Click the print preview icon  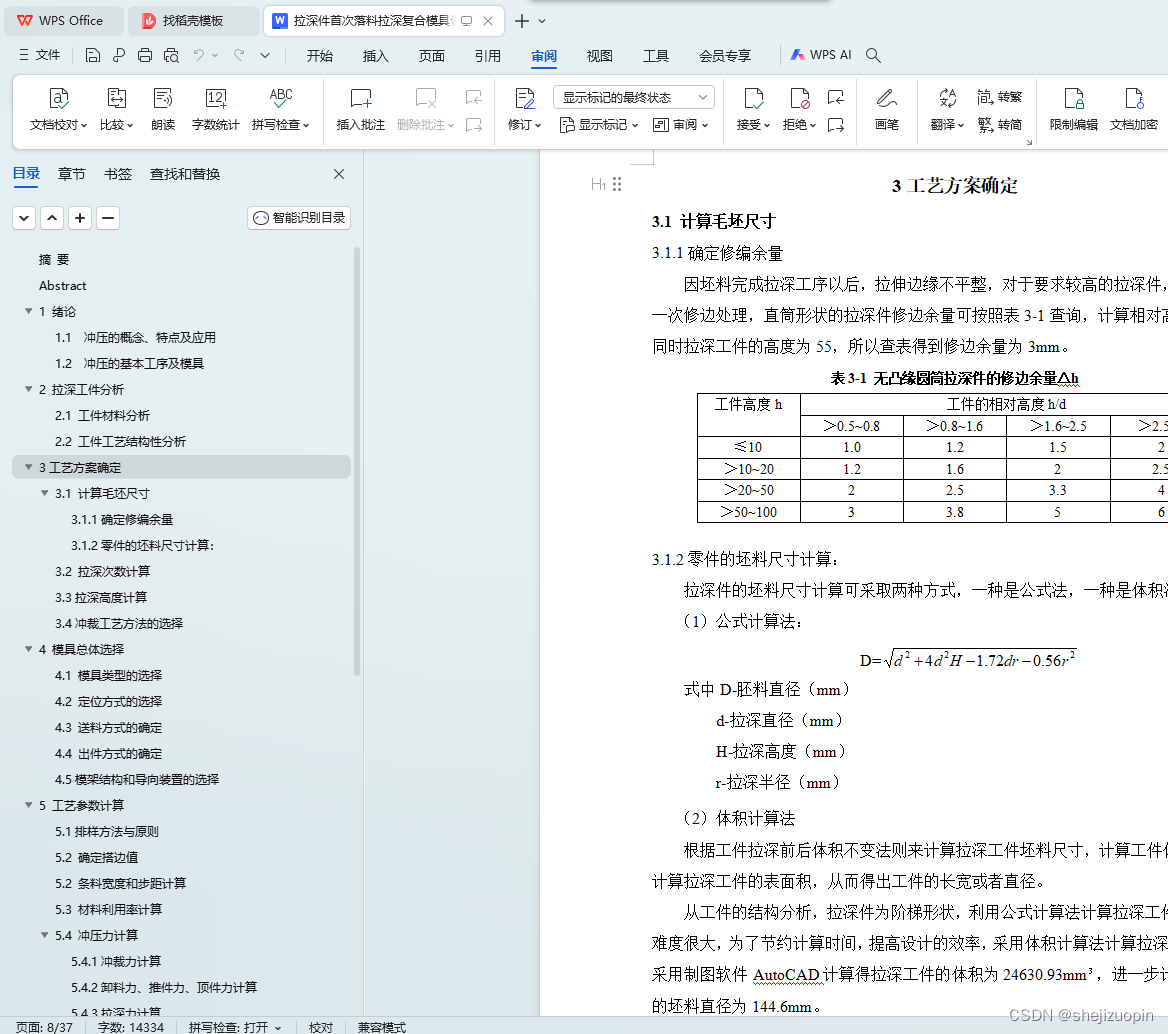tap(171, 55)
